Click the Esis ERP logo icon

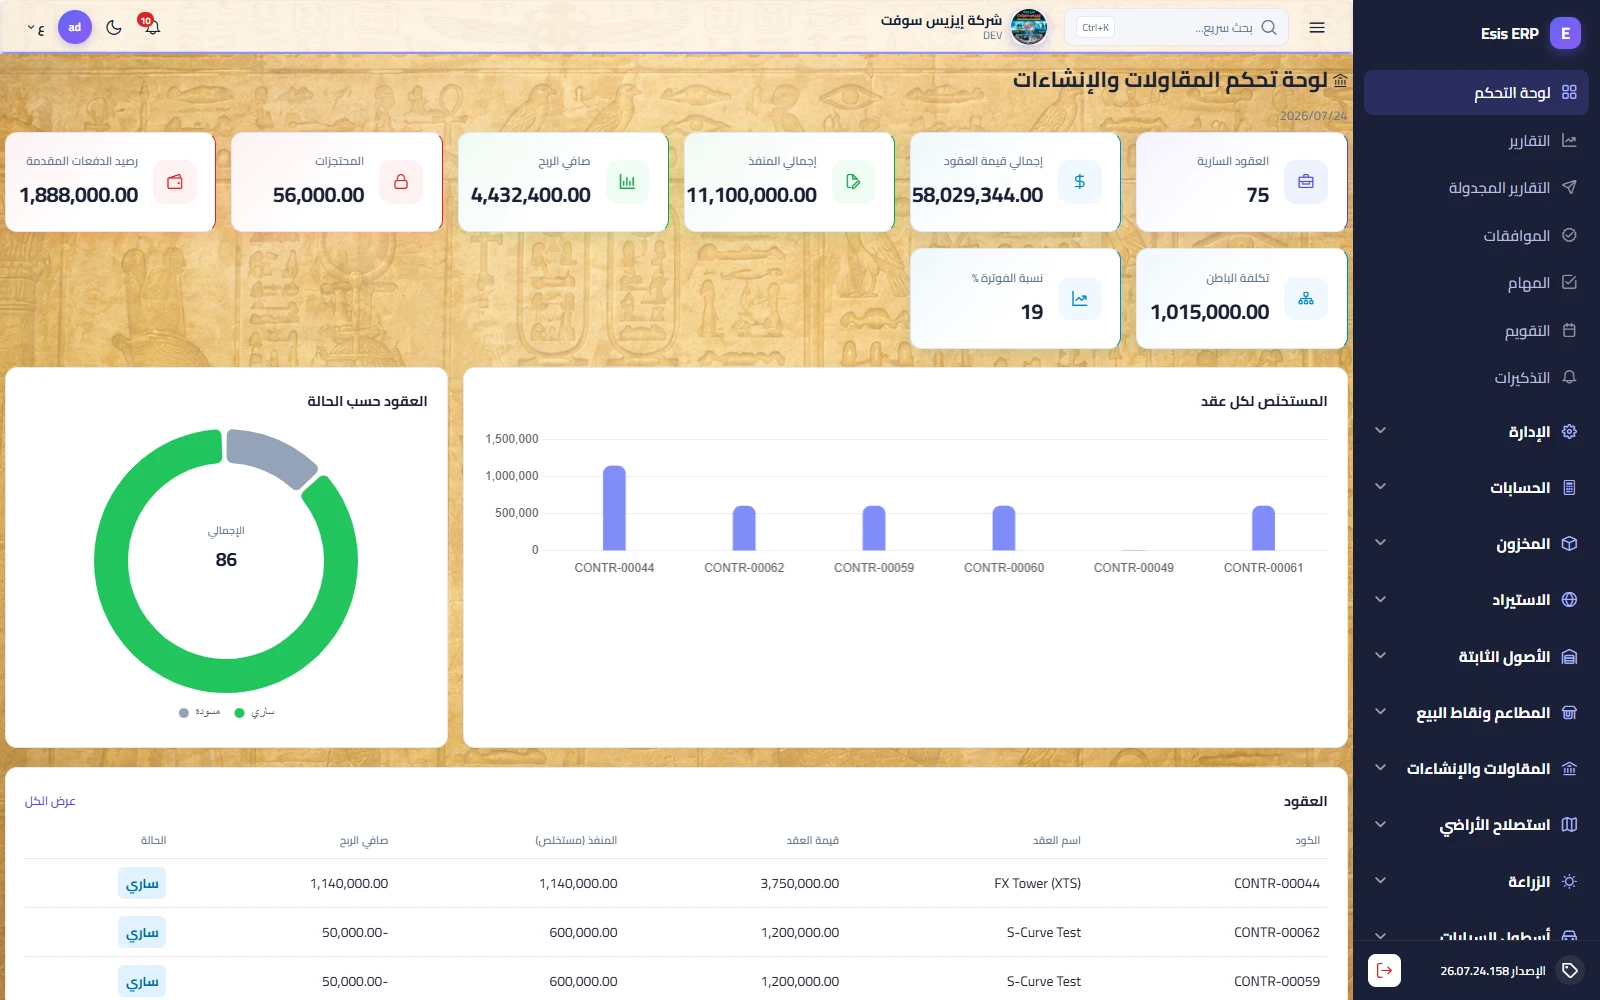[1565, 33]
